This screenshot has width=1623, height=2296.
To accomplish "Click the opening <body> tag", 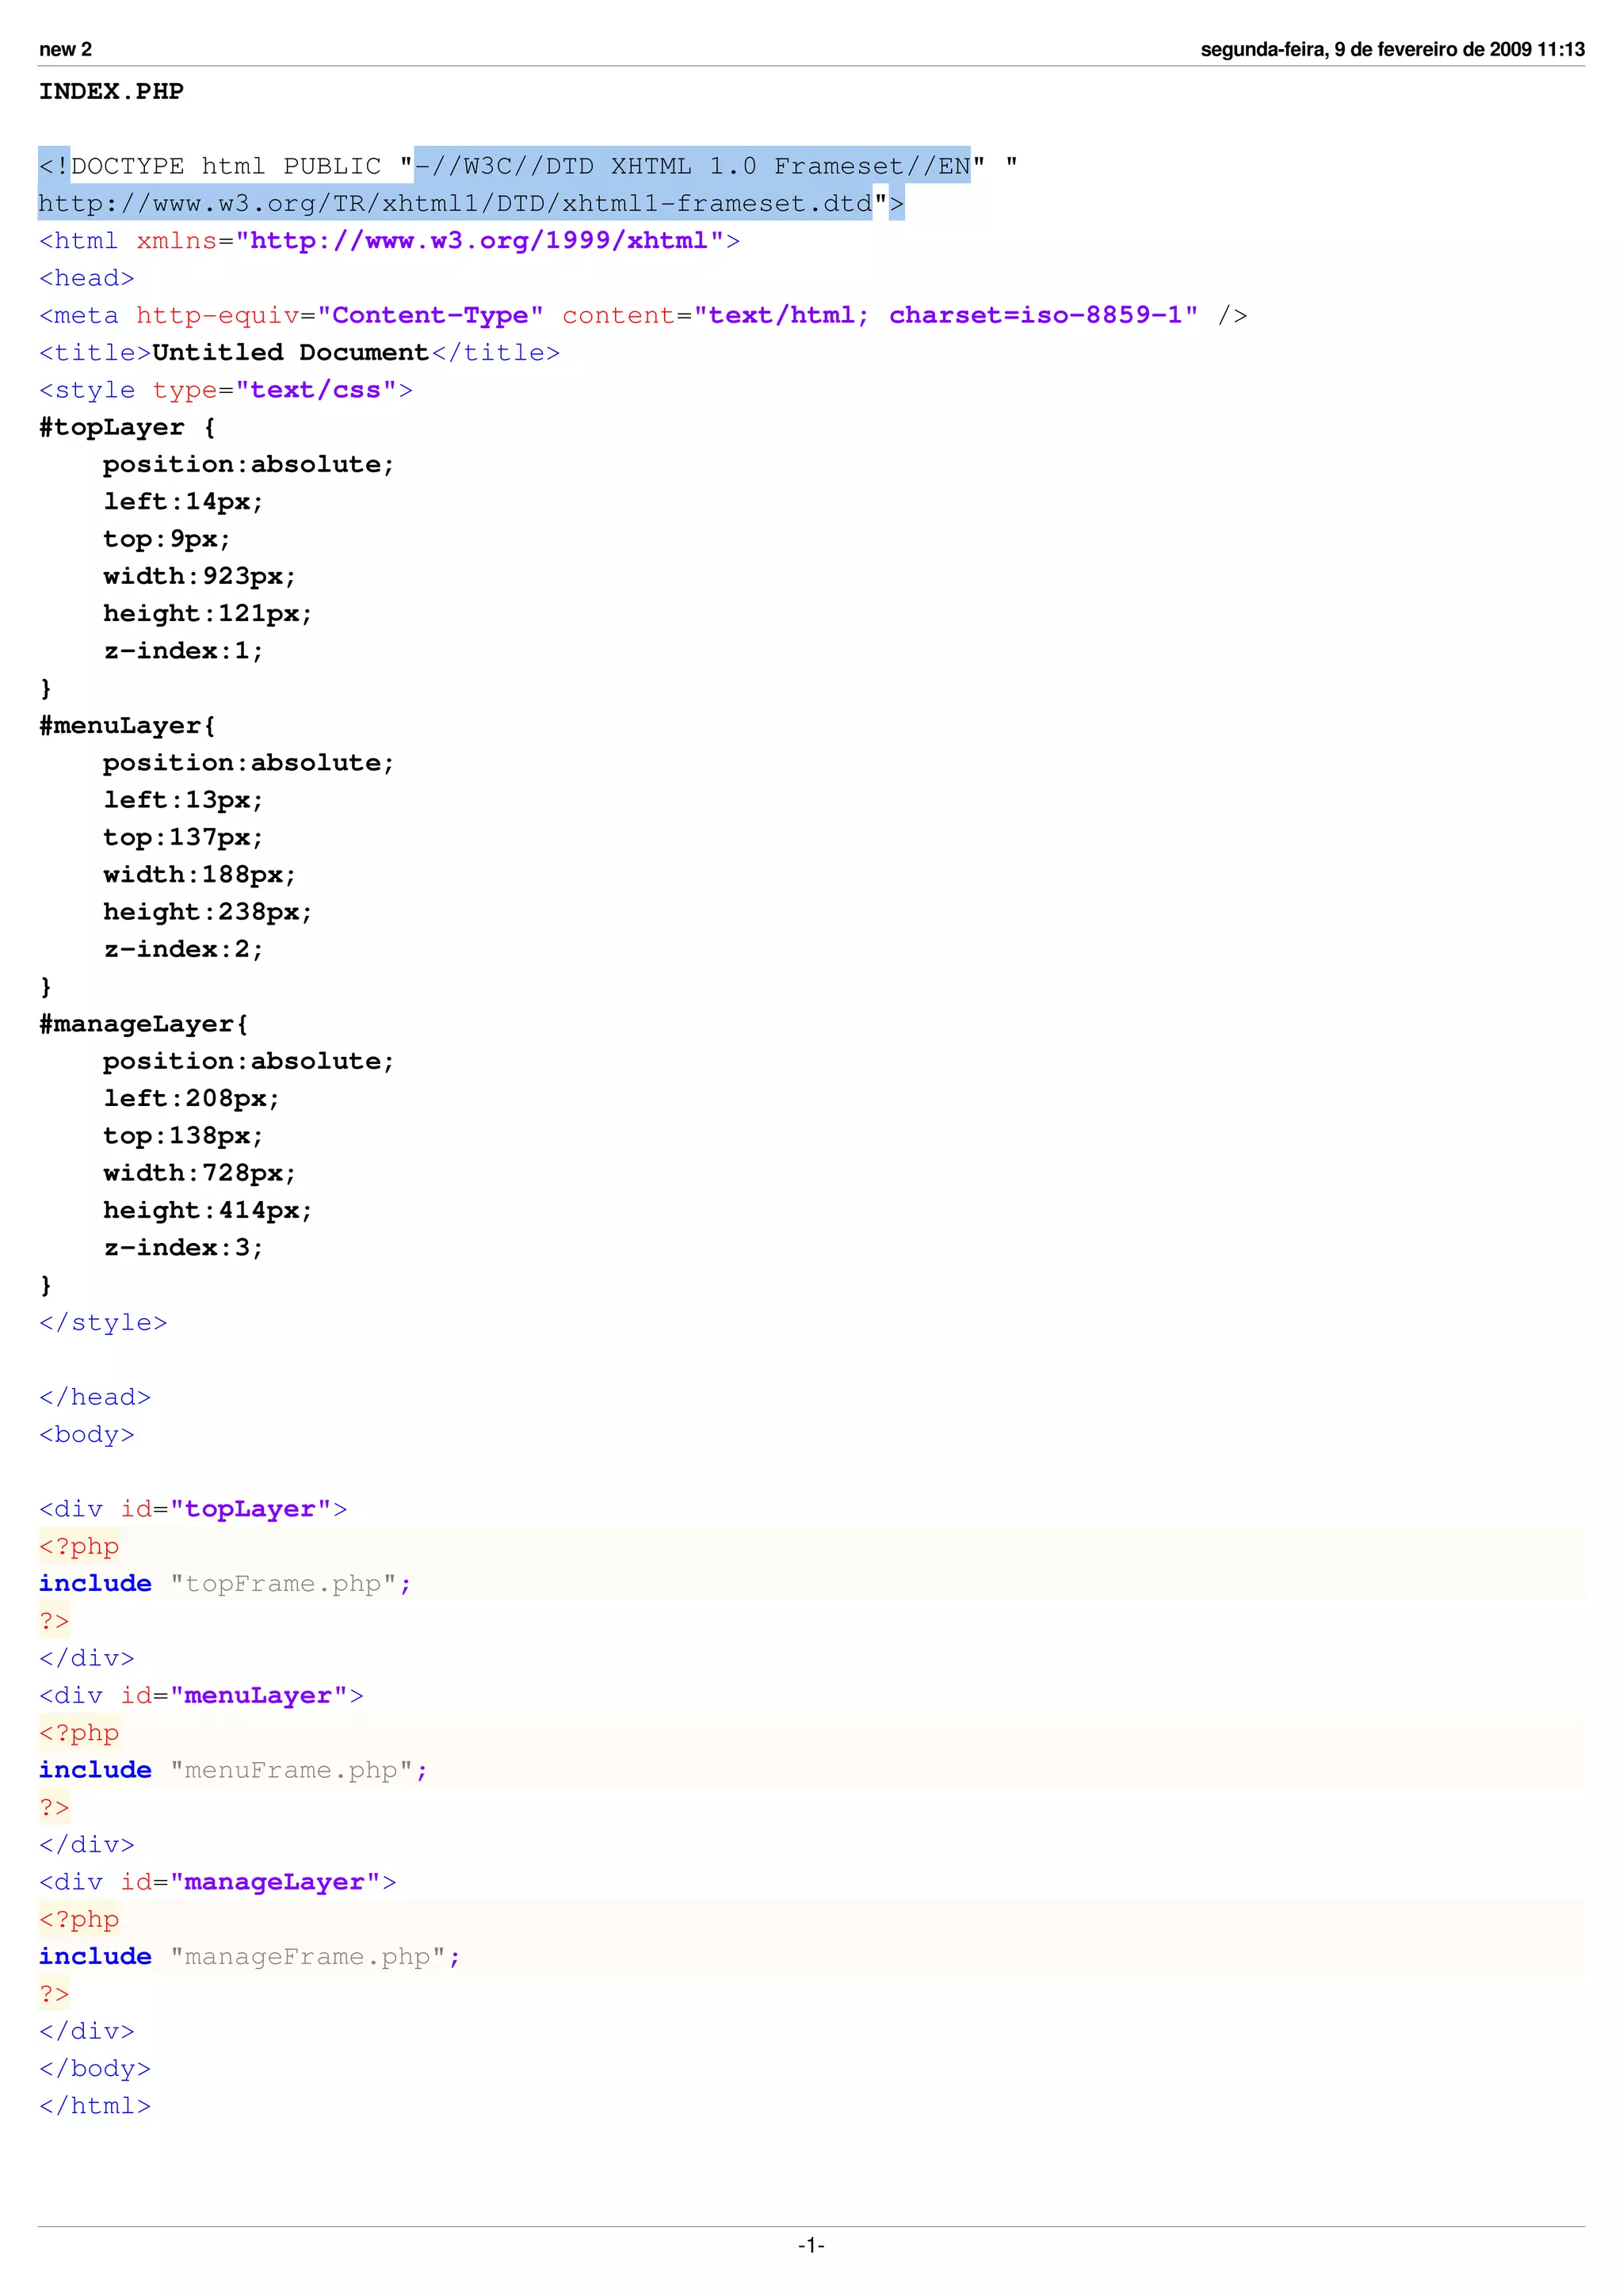I will tap(86, 1435).
